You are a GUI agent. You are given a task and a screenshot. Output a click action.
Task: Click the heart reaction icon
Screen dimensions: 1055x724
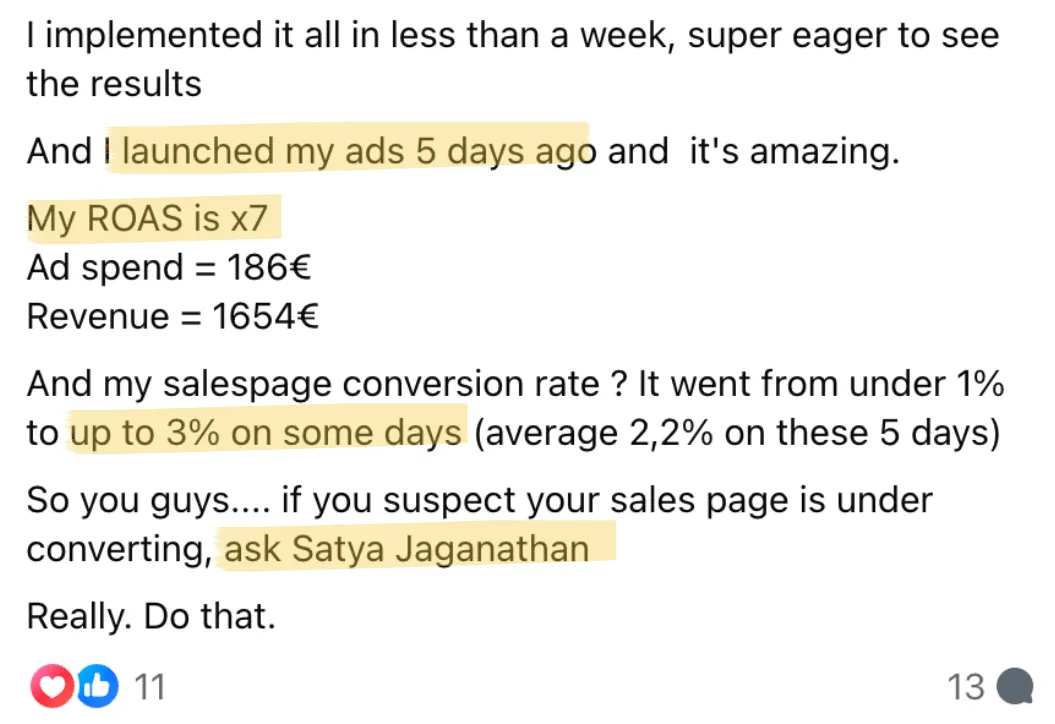point(51,686)
